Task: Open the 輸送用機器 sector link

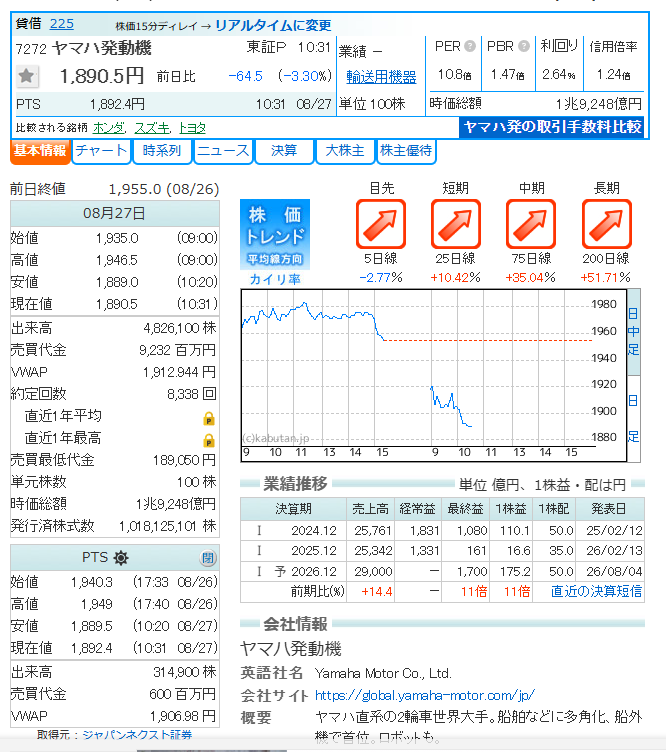Action: (x=381, y=77)
